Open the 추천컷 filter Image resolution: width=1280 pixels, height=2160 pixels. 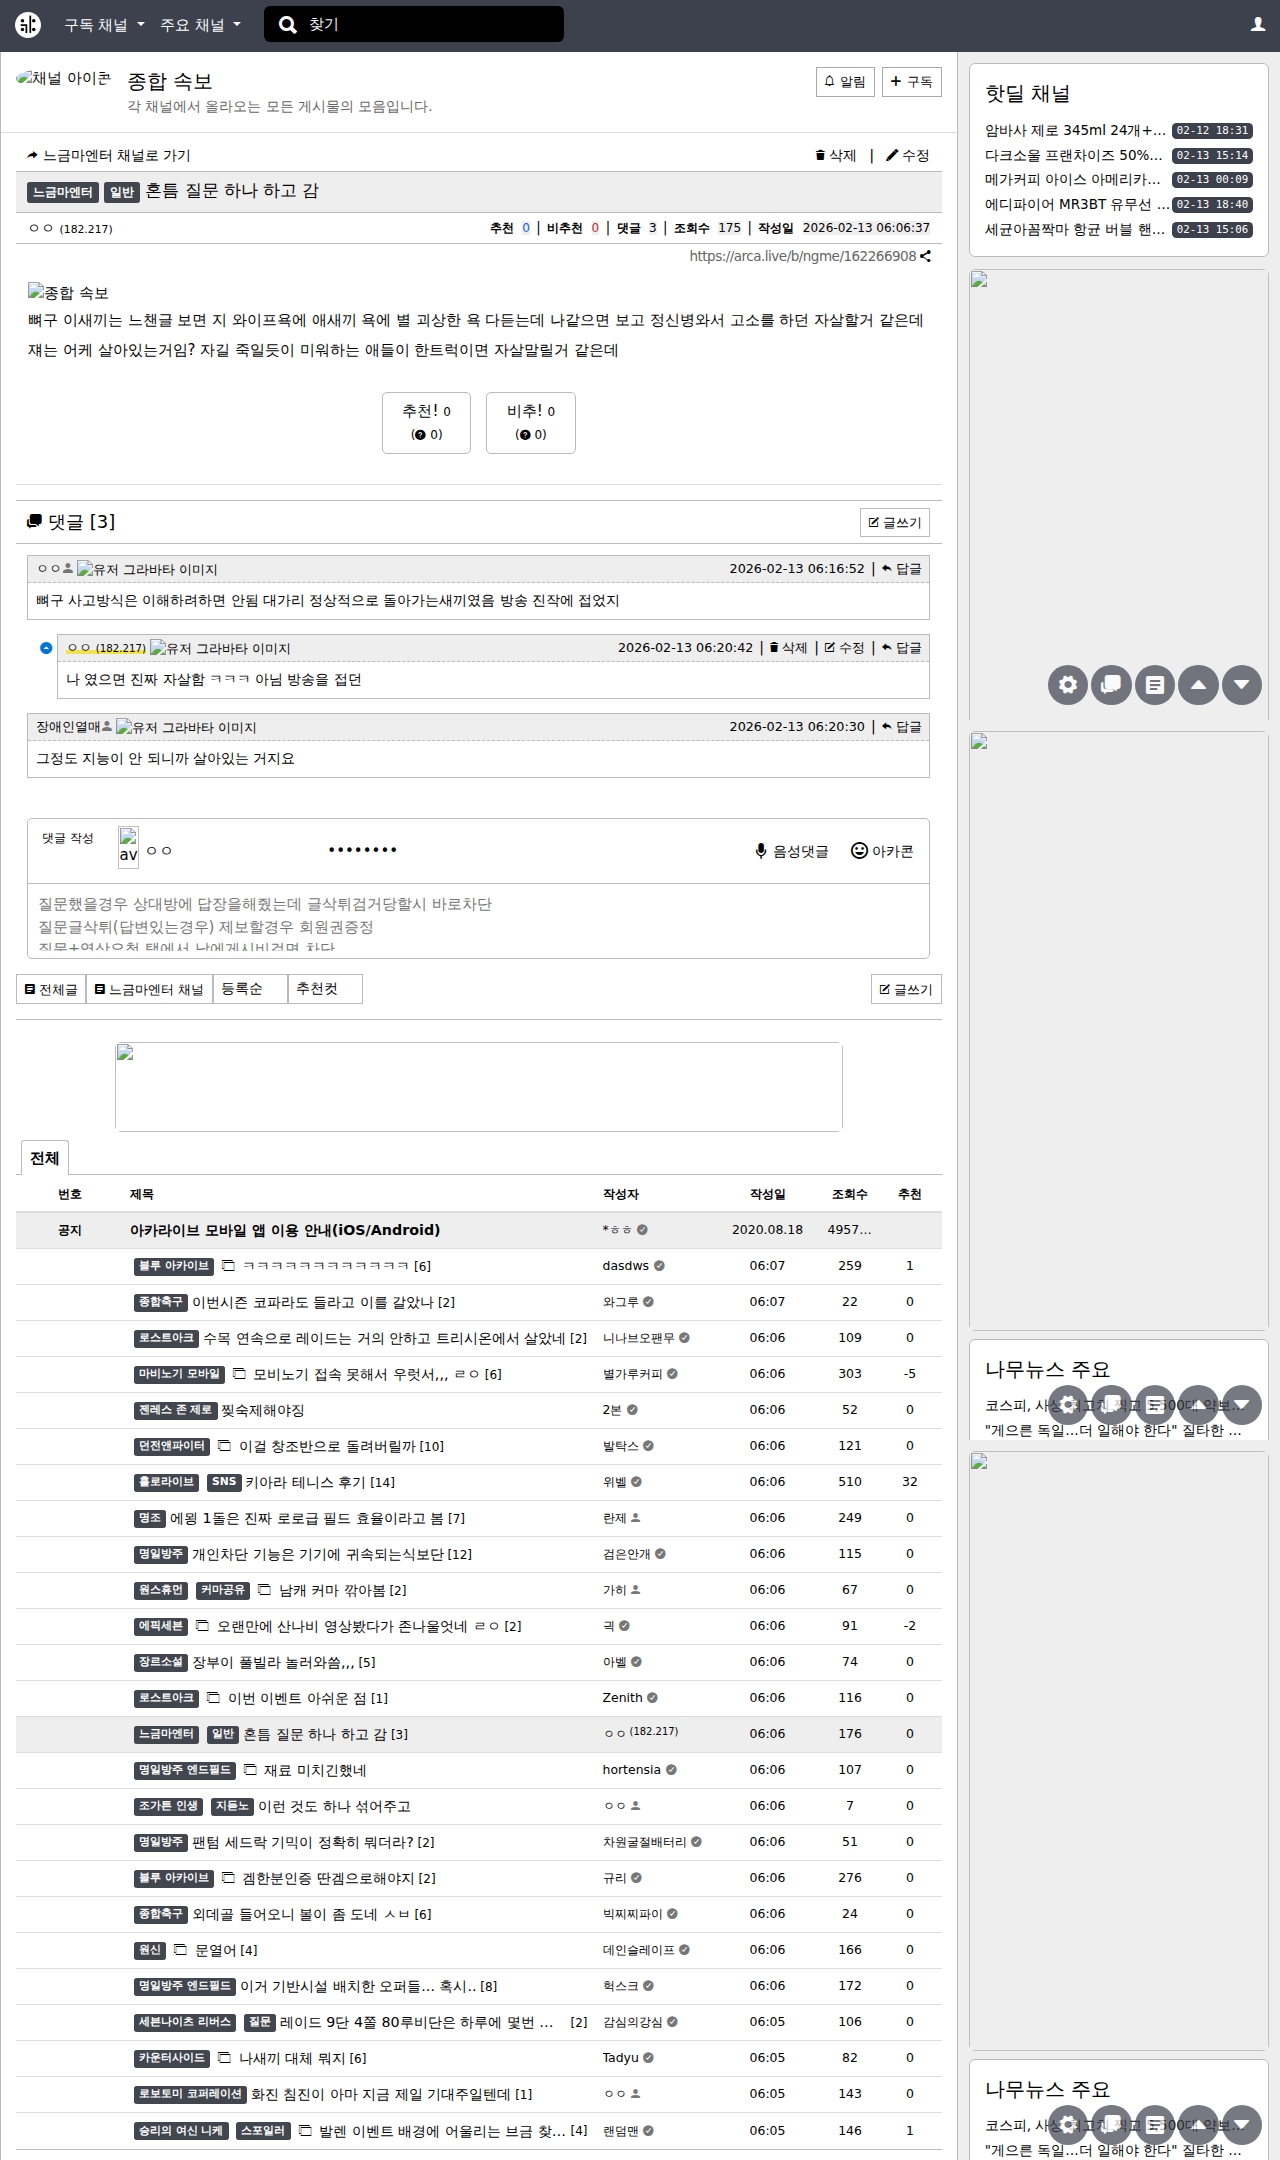point(325,989)
